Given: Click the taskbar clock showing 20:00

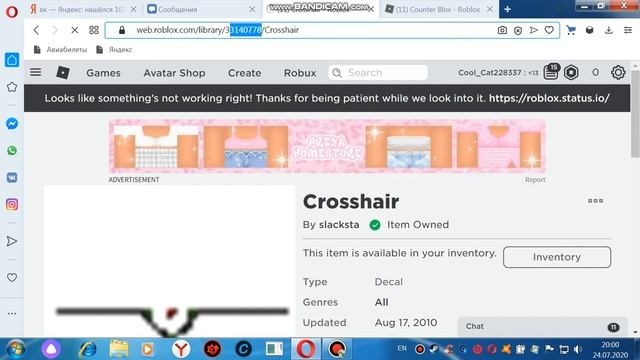Looking at the screenshot, I should point(610,345).
